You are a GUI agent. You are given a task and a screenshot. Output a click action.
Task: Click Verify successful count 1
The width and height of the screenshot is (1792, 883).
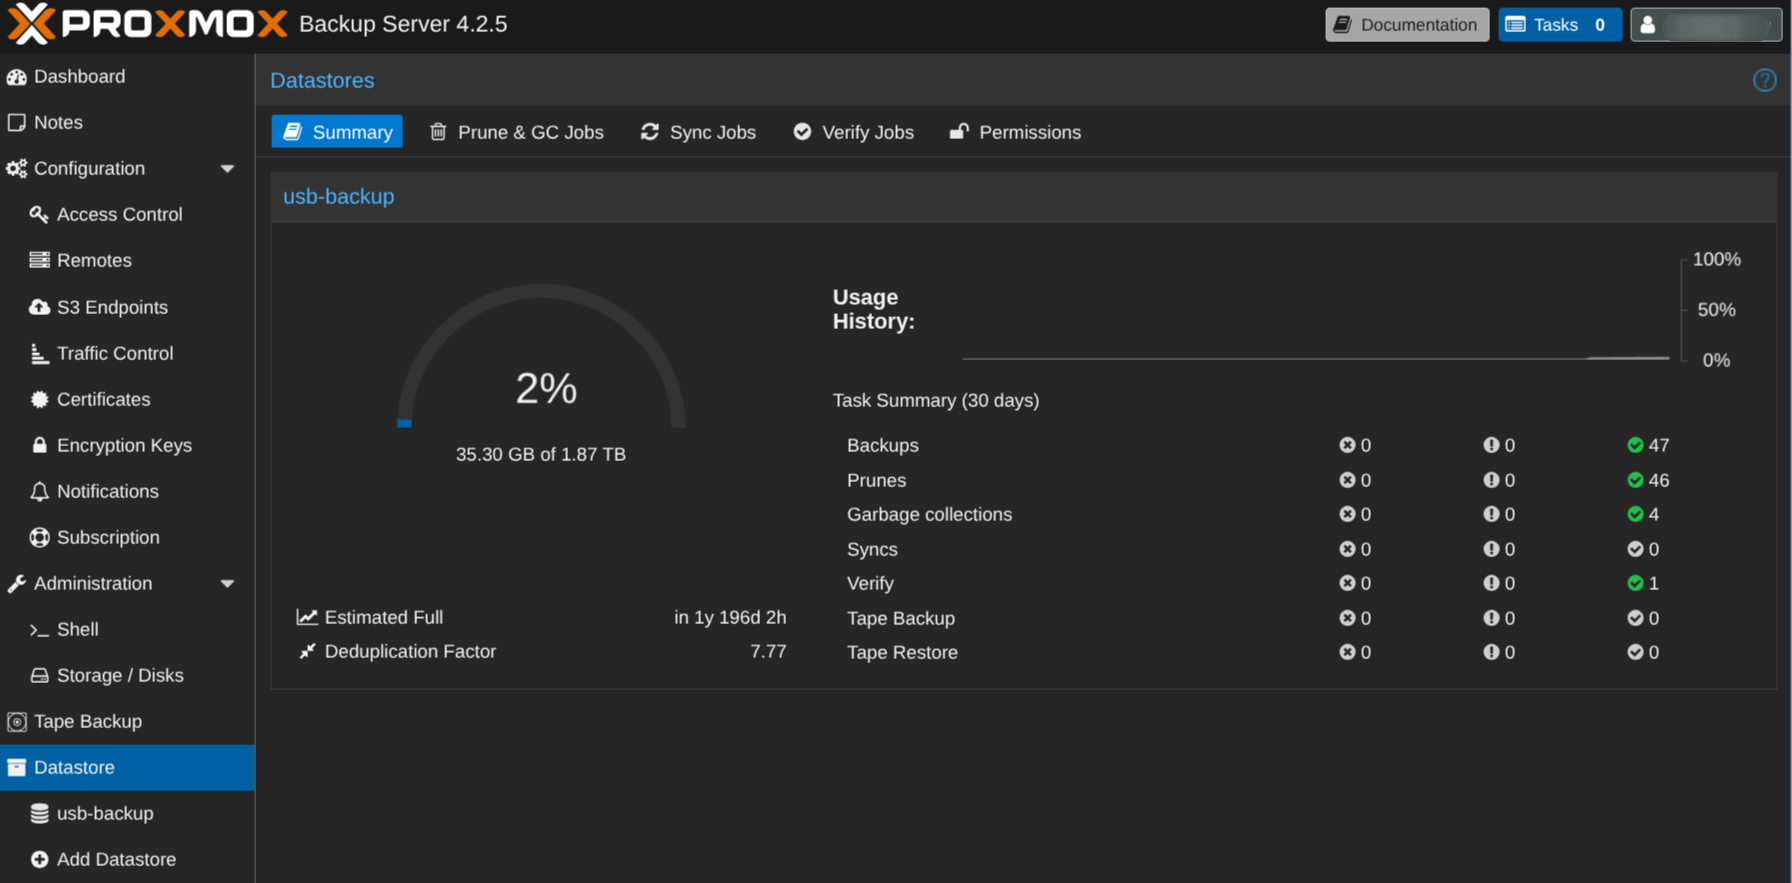click(1643, 583)
